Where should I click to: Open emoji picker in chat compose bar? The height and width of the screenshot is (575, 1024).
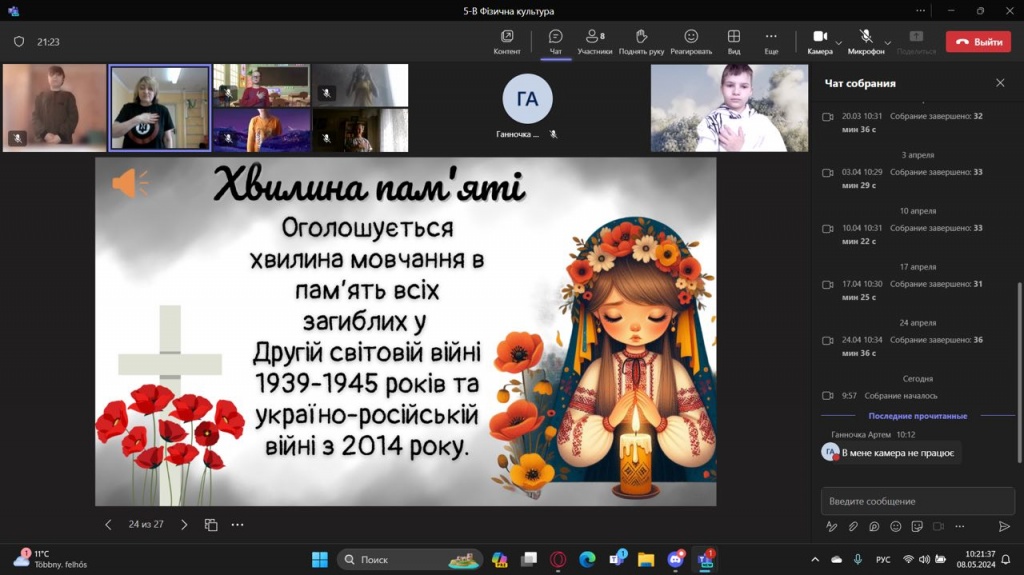pyautogui.click(x=895, y=526)
